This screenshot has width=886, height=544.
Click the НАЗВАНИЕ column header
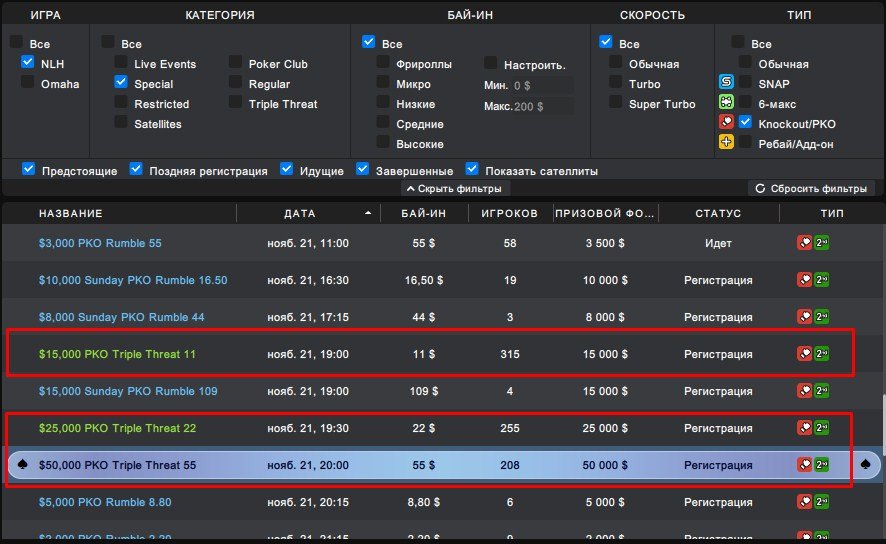pos(71,213)
